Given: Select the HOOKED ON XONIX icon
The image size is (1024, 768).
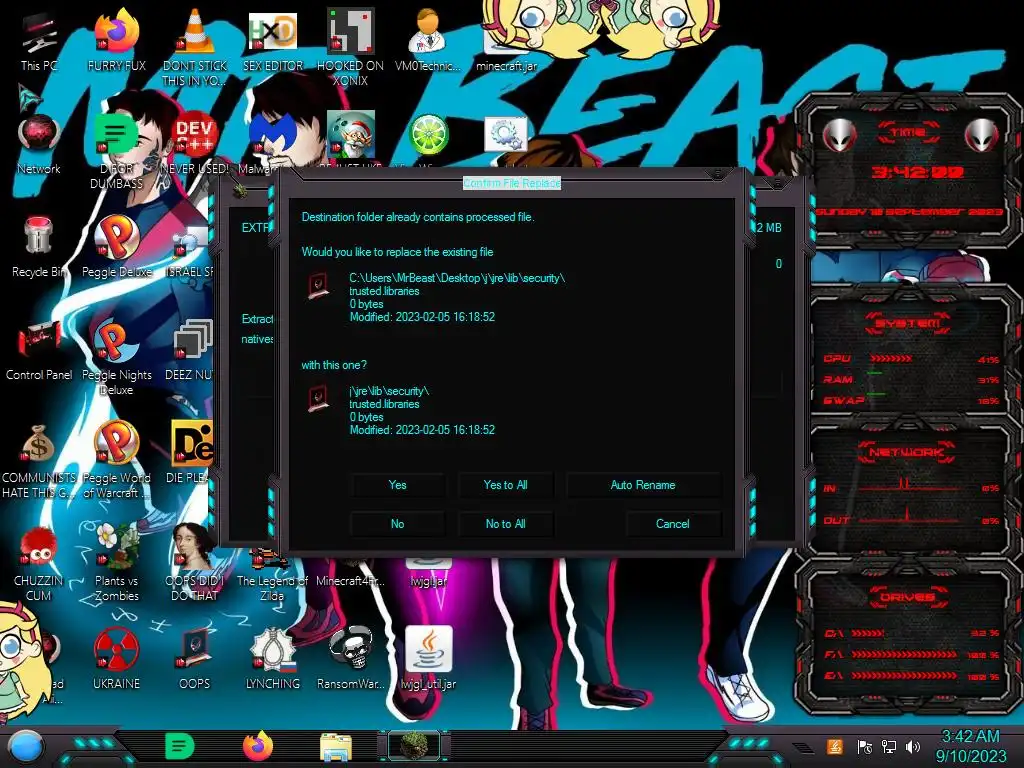Looking at the screenshot, I should (x=350, y=47).
